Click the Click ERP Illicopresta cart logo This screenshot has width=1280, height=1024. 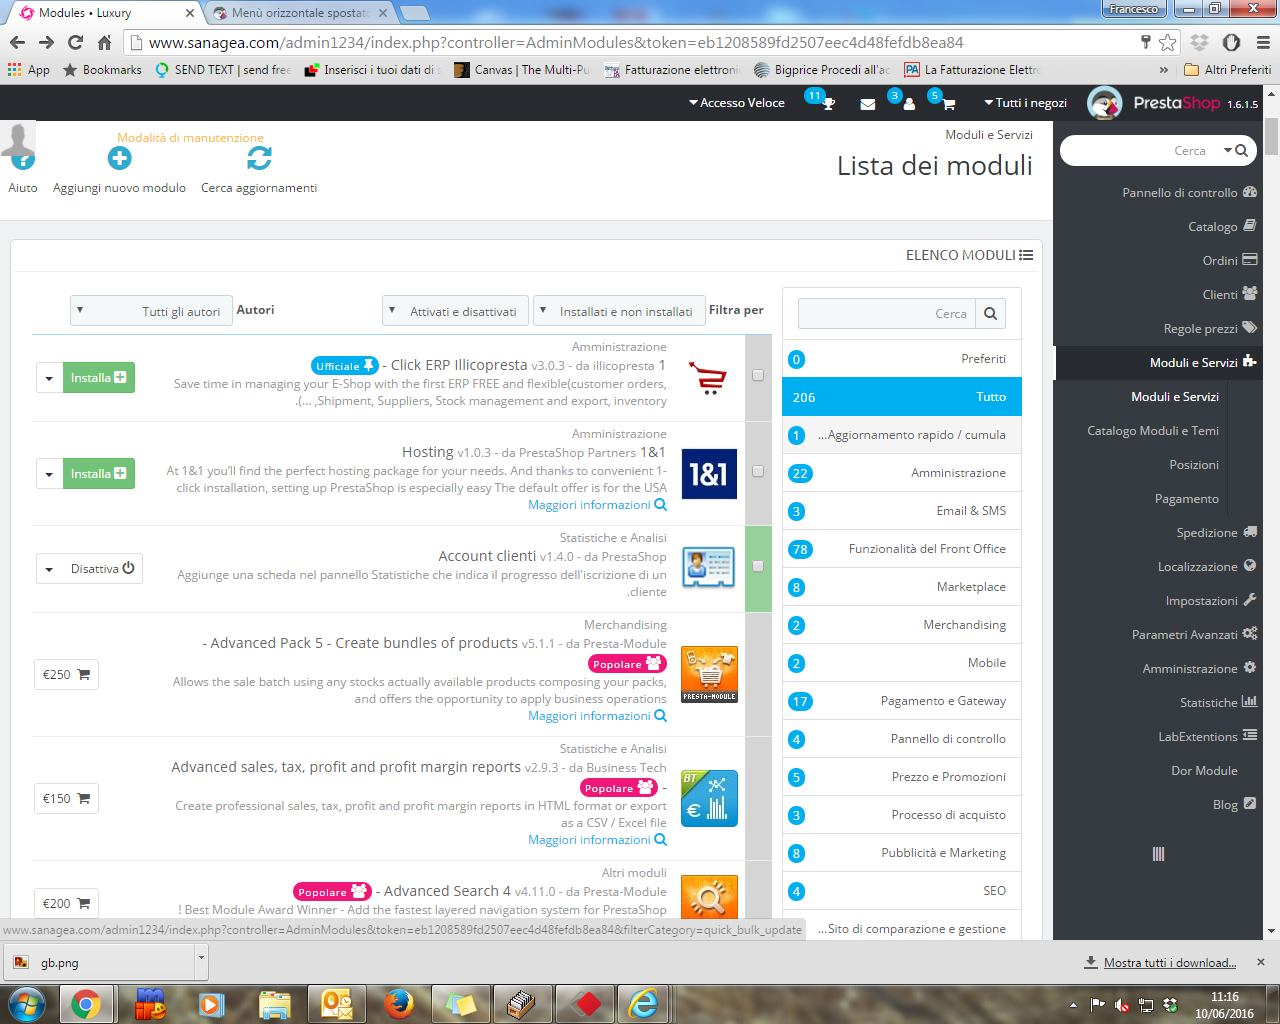pyautogui.click(x=709, y=377)
